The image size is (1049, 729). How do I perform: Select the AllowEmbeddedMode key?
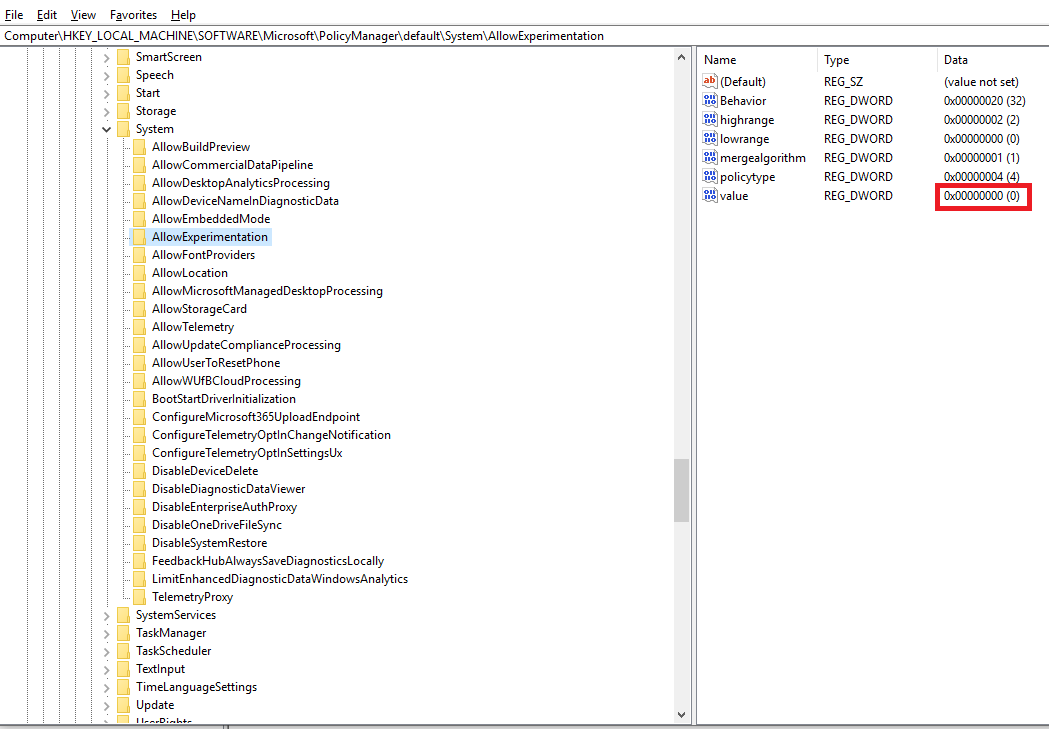(x=211, y=219)
